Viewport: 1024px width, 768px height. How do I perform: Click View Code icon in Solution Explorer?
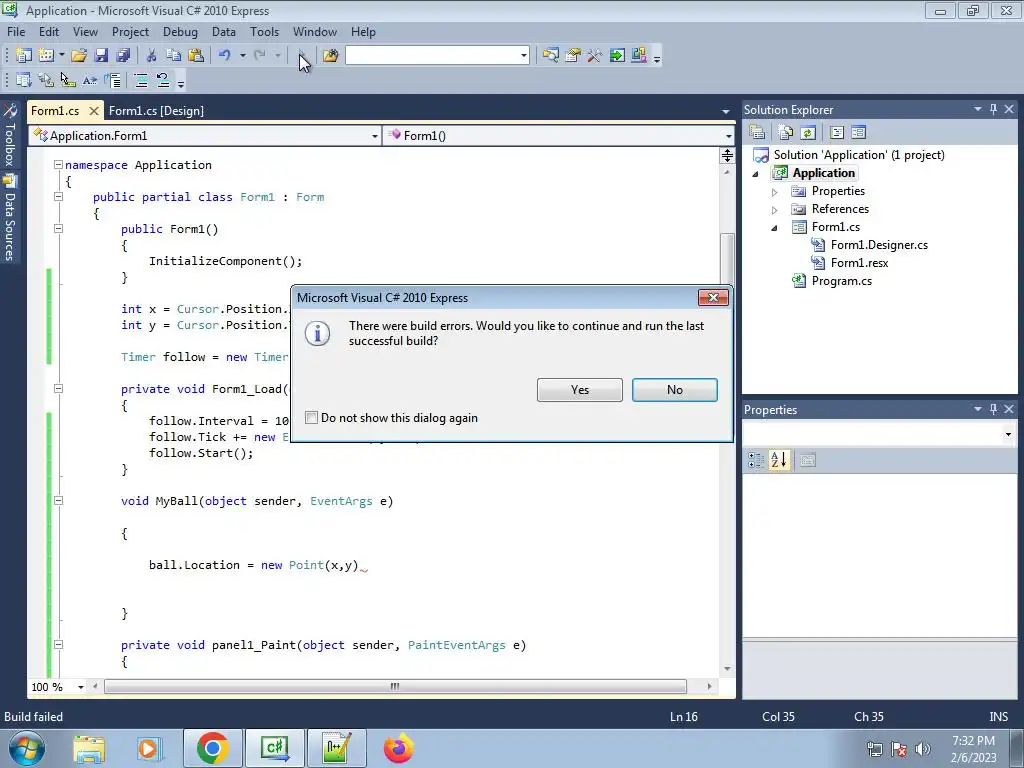click(837, 133)
